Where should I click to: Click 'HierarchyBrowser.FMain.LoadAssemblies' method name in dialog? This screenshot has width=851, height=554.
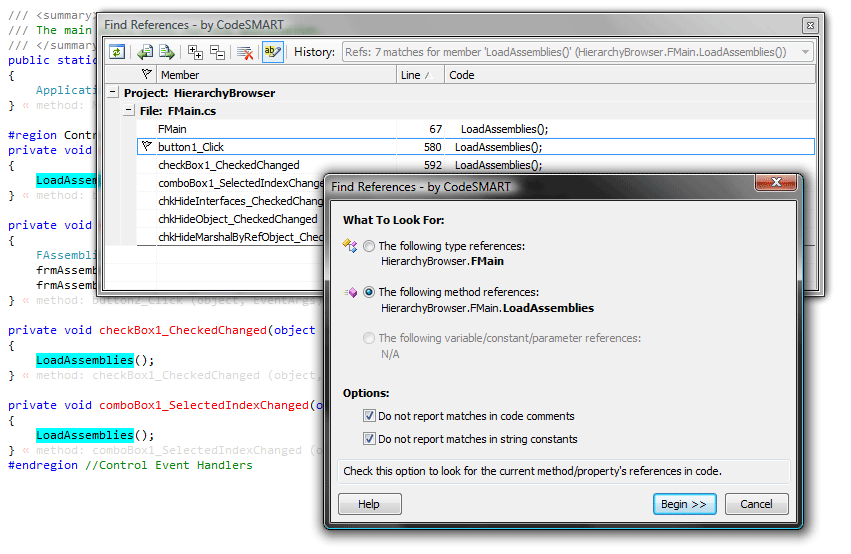487,308
